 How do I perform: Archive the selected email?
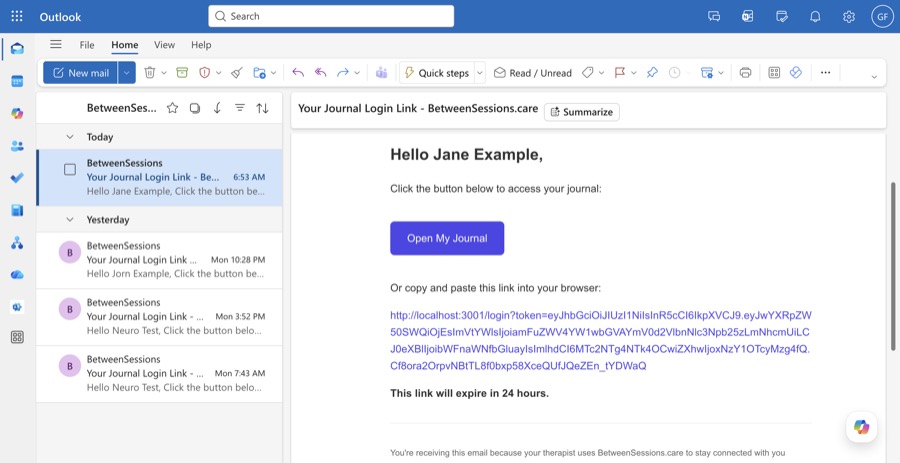[x=182, y=73]
